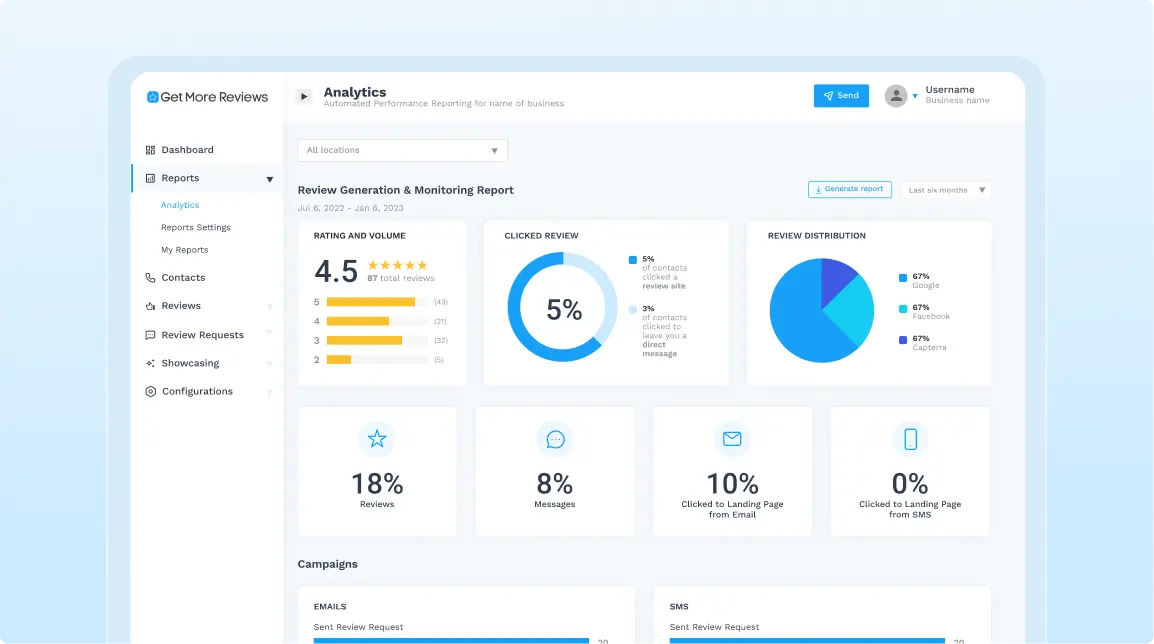Click the SMS Sent Review Request bar
The width and height of the screenshot is (1154, 644).
tap(807, 641)
